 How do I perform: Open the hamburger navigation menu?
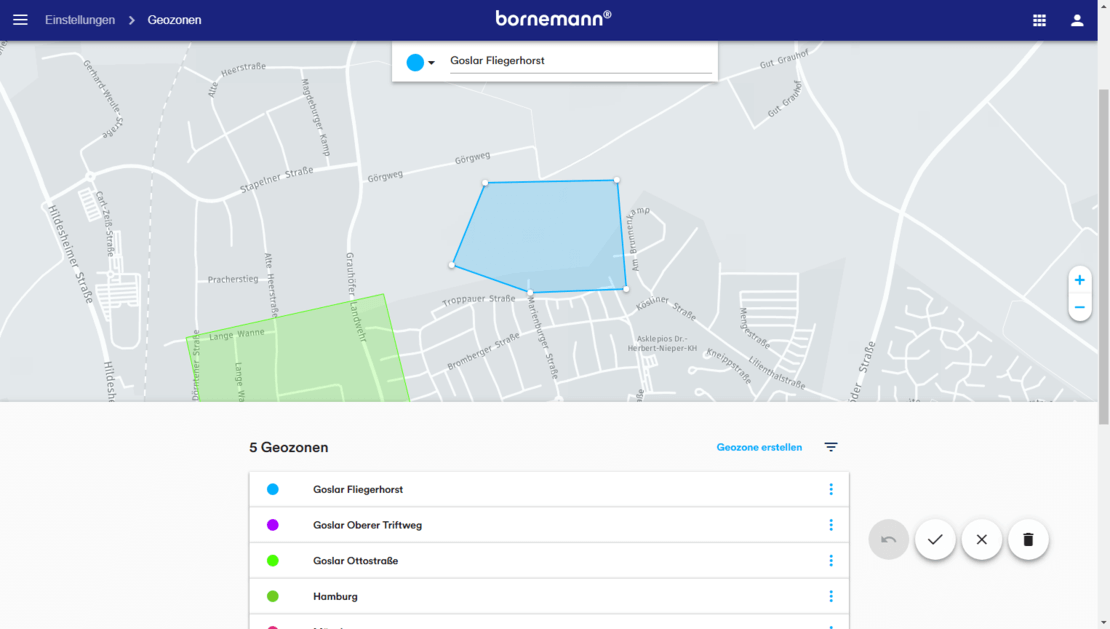click(20, 20)
